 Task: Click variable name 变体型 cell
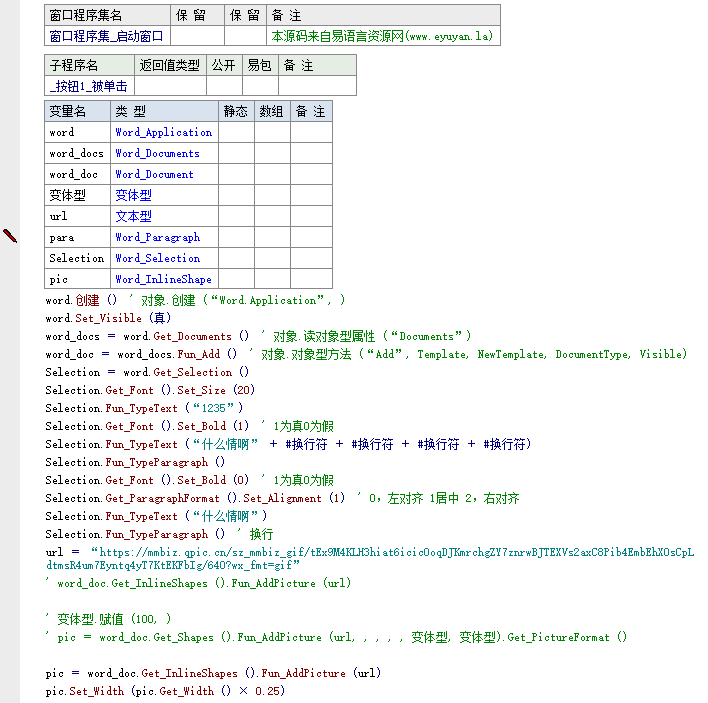coord(77,195)
